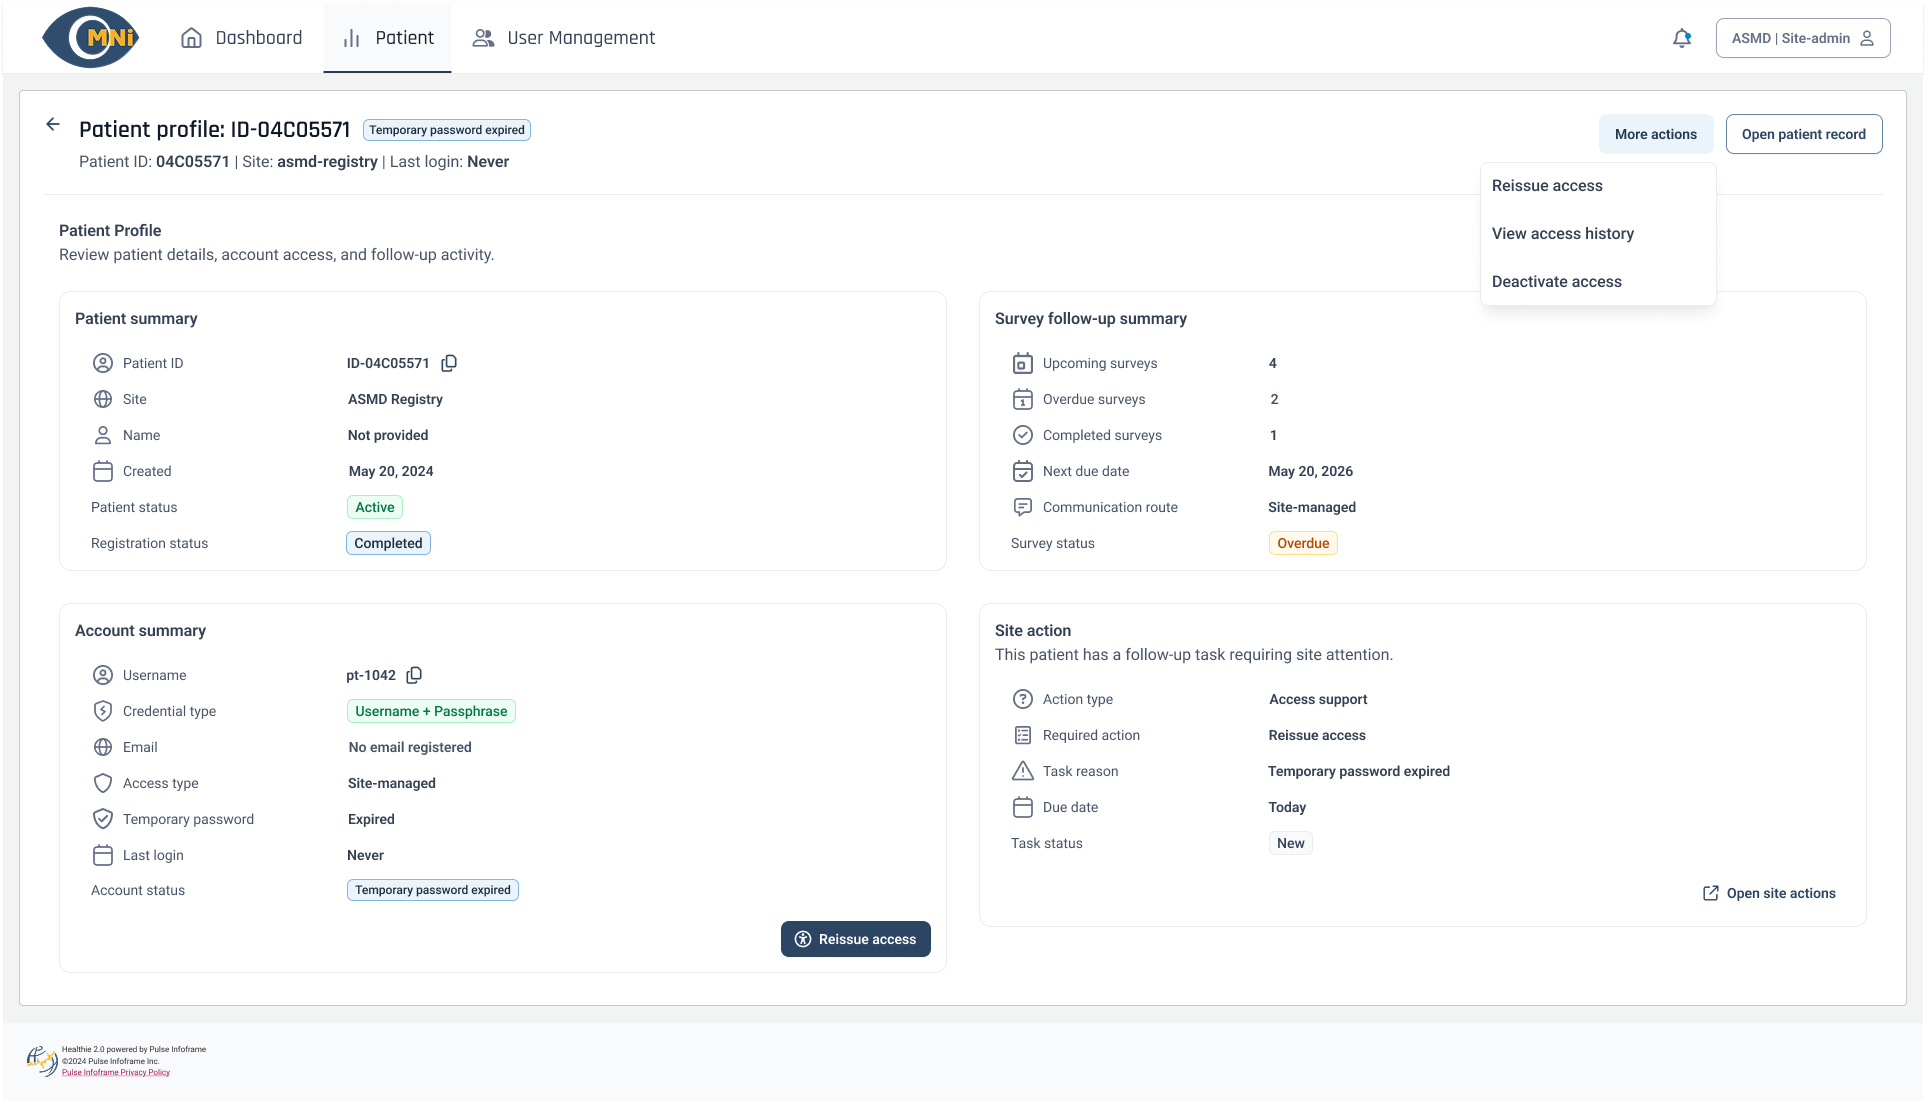Click the Action type question mark icon

(1022, 699)
